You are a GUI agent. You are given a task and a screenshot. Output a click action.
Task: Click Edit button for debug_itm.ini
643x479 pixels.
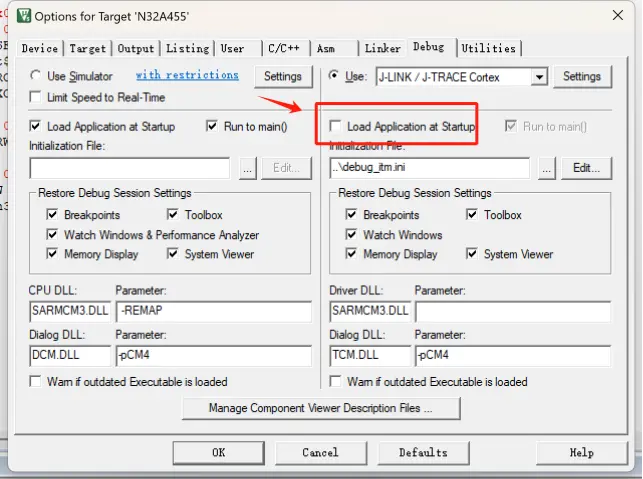(586, 168)
